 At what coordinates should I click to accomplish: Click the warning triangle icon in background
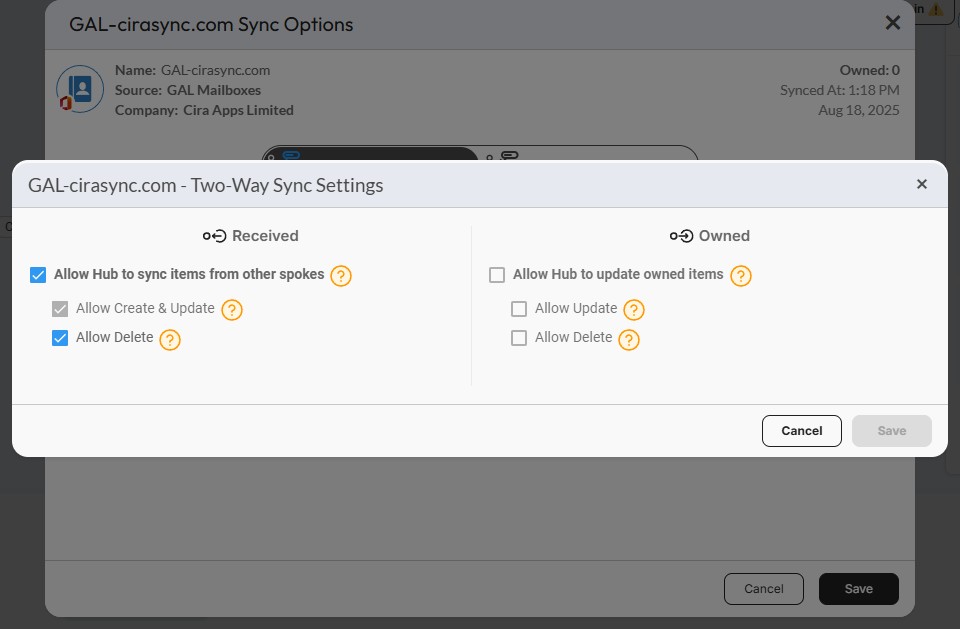936,9
